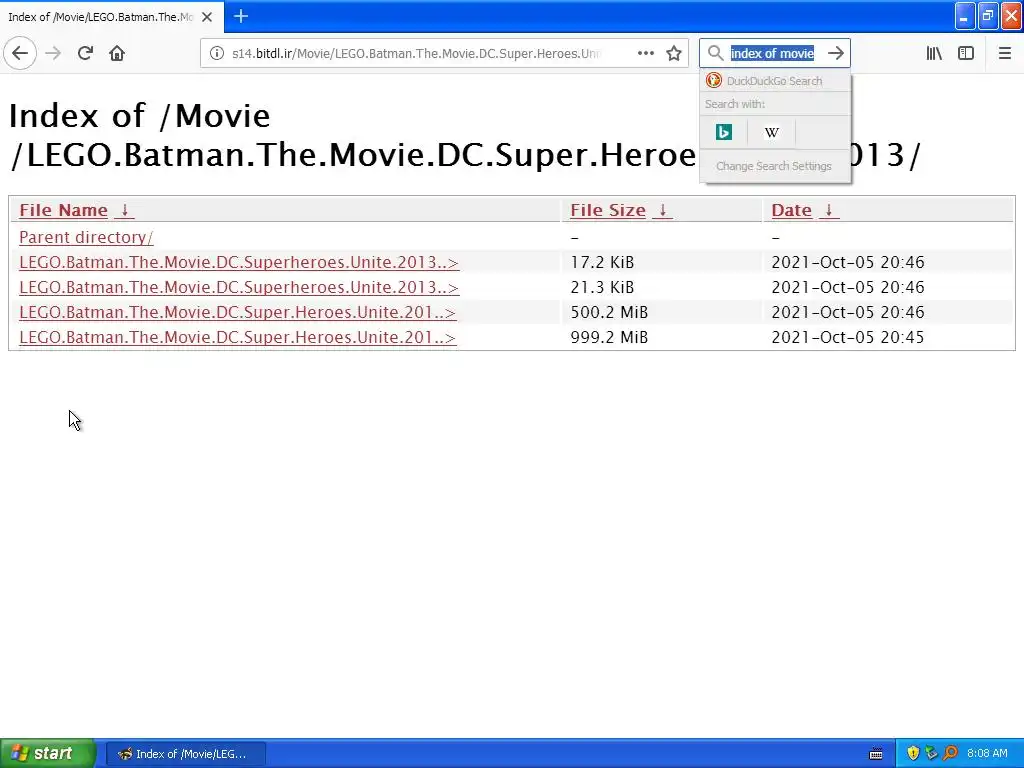
Task: Click the down arrow beside Date
Action: pos(829,210)
